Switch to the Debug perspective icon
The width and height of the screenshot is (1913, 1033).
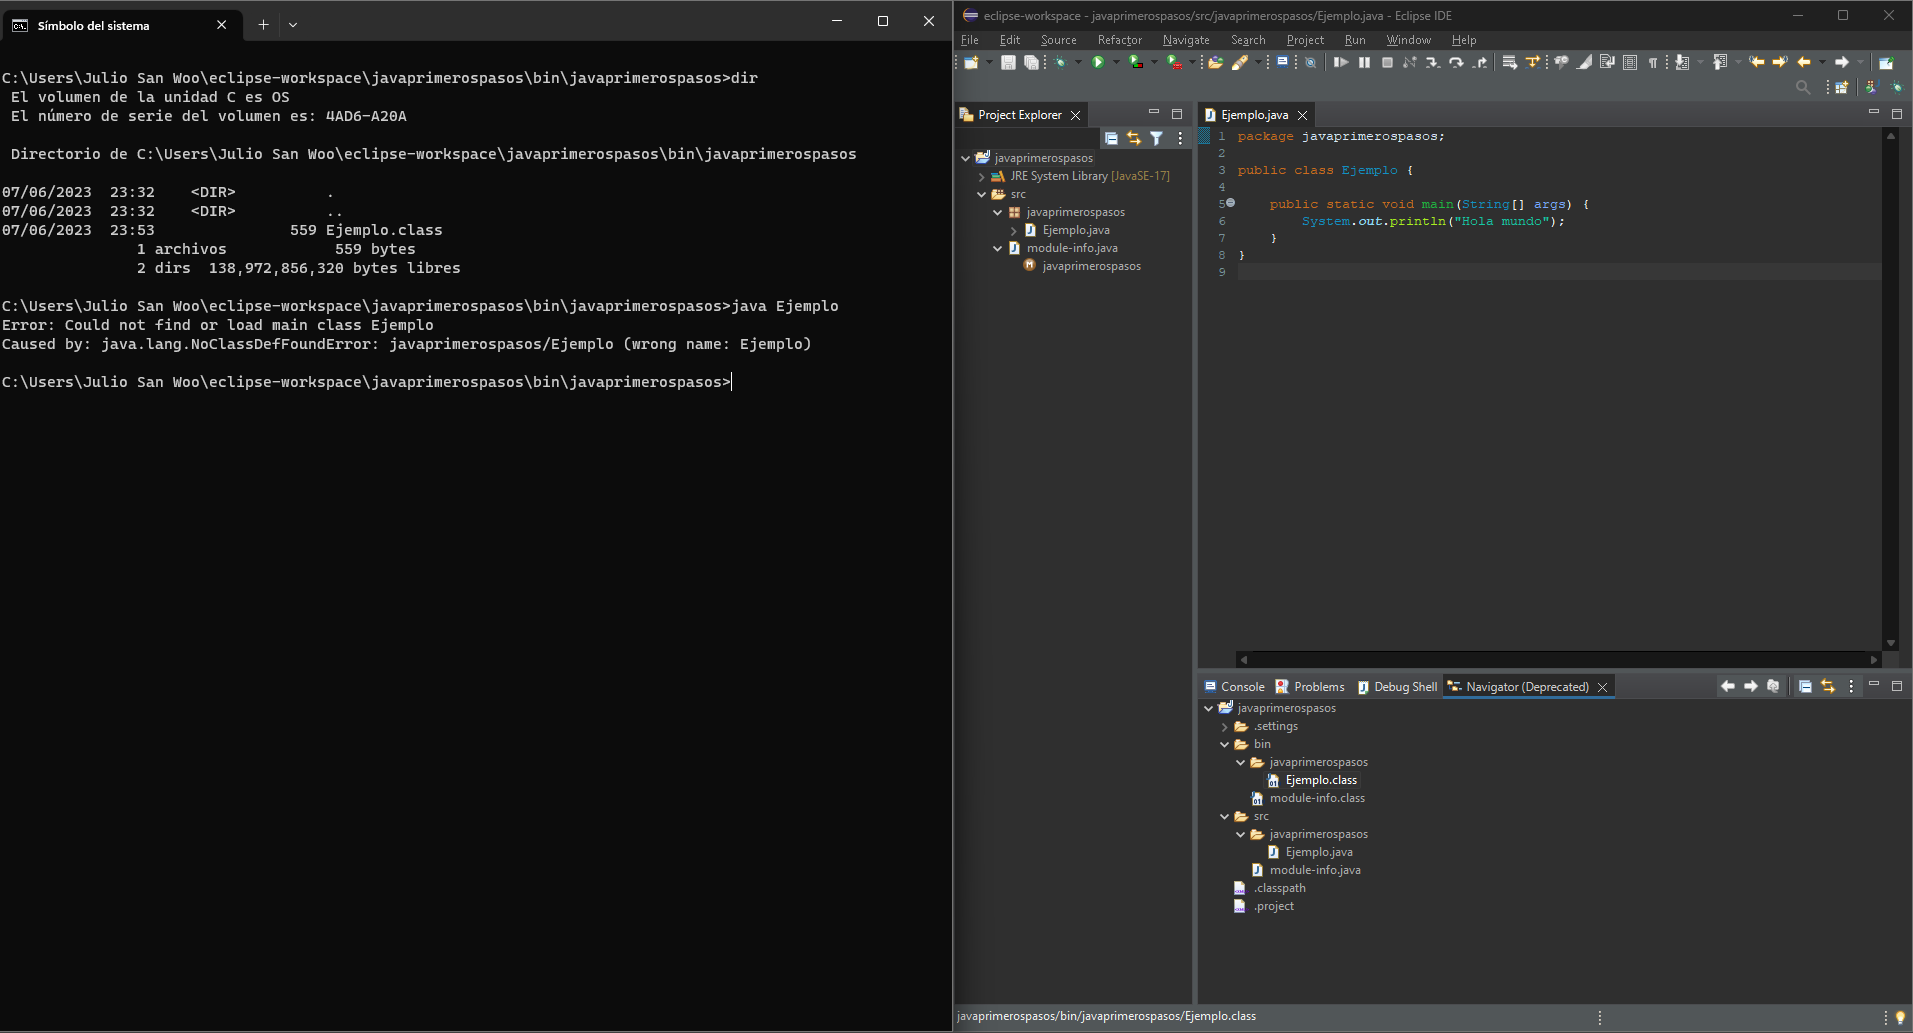click(1896, 87)
